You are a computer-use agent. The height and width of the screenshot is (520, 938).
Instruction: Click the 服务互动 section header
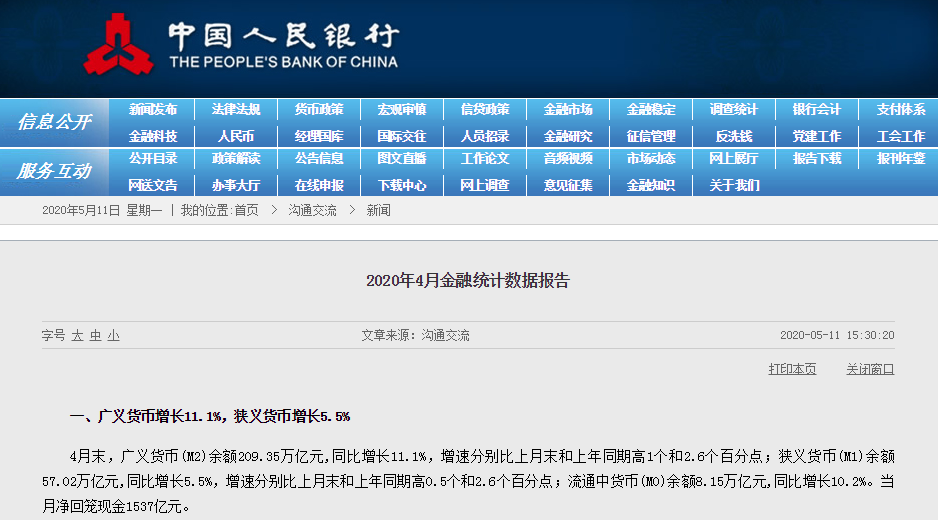pyautogui.click(x=54, y=171)
